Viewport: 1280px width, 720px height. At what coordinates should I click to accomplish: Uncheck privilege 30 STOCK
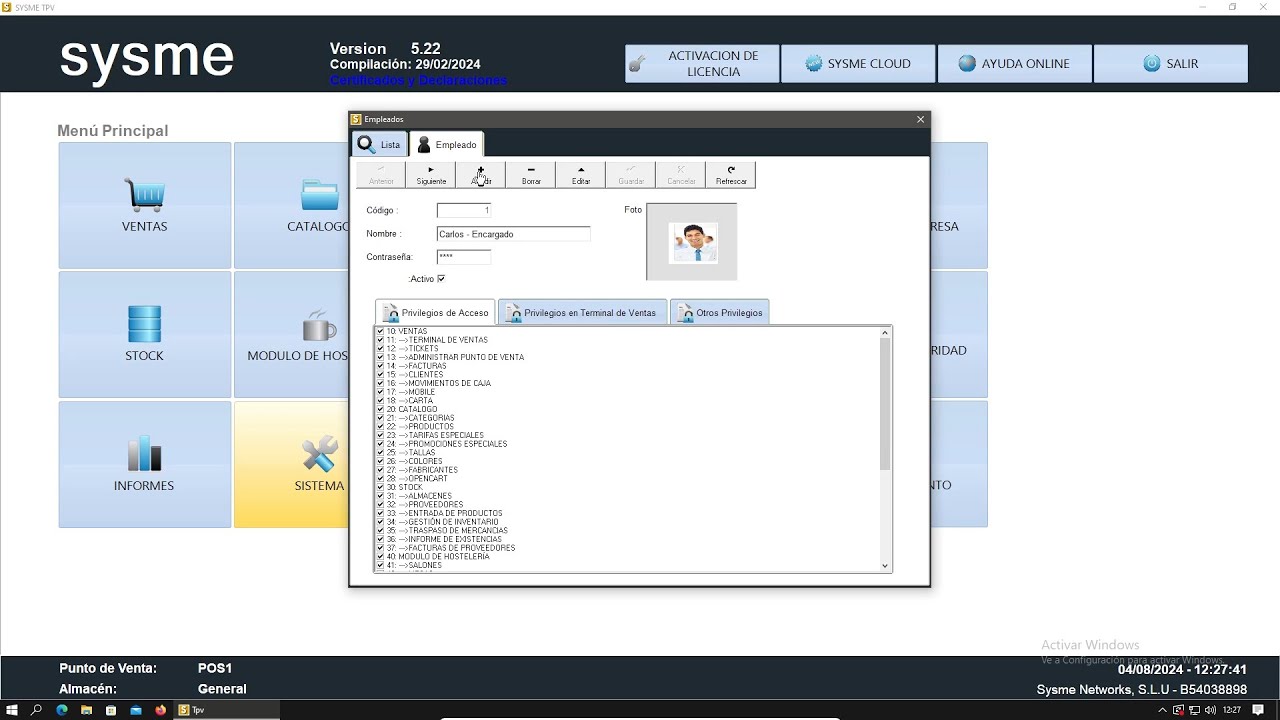coord(380,487)
